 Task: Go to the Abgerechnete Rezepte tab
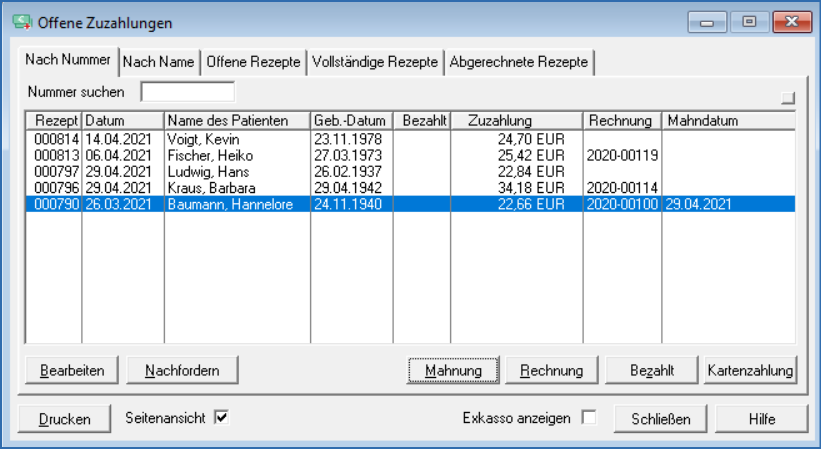tap(519, 62)
